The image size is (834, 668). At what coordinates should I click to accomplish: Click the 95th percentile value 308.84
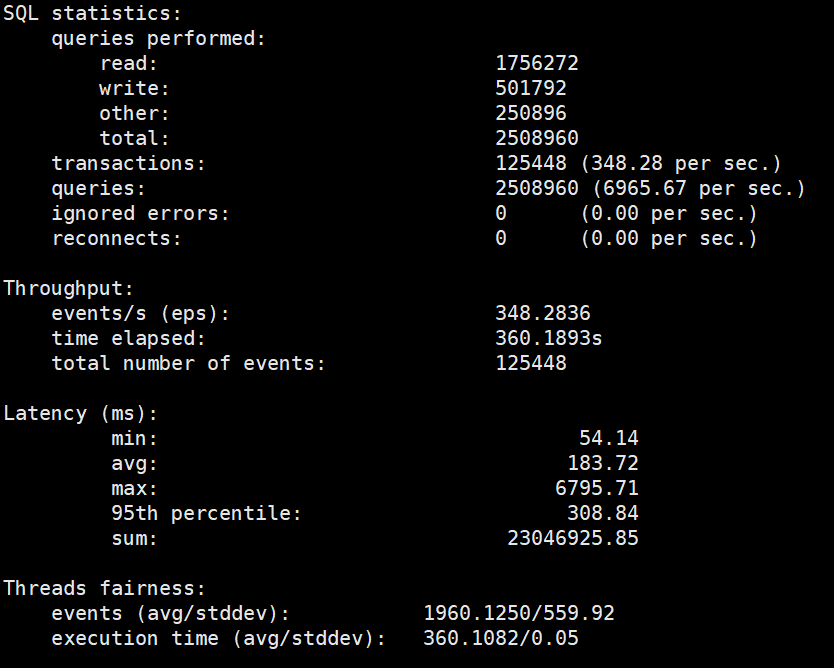pyautogui.click(x=602, y=513)
